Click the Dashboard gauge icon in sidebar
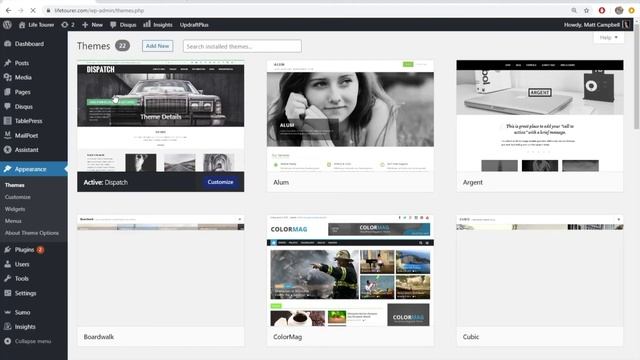The width and height of the screenshot is (640, 360). (7, 44)
